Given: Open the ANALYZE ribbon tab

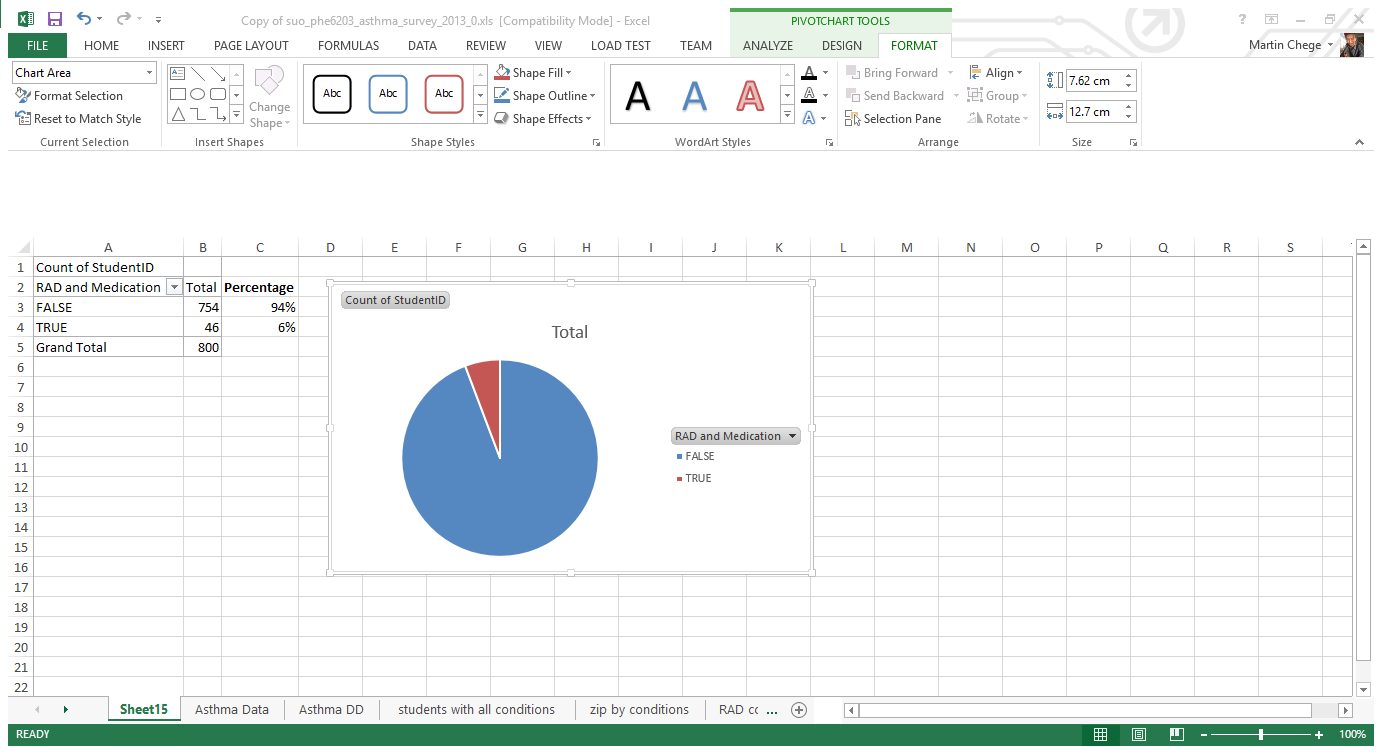Looking at the screenshot, I should click(x=767, y=46).
